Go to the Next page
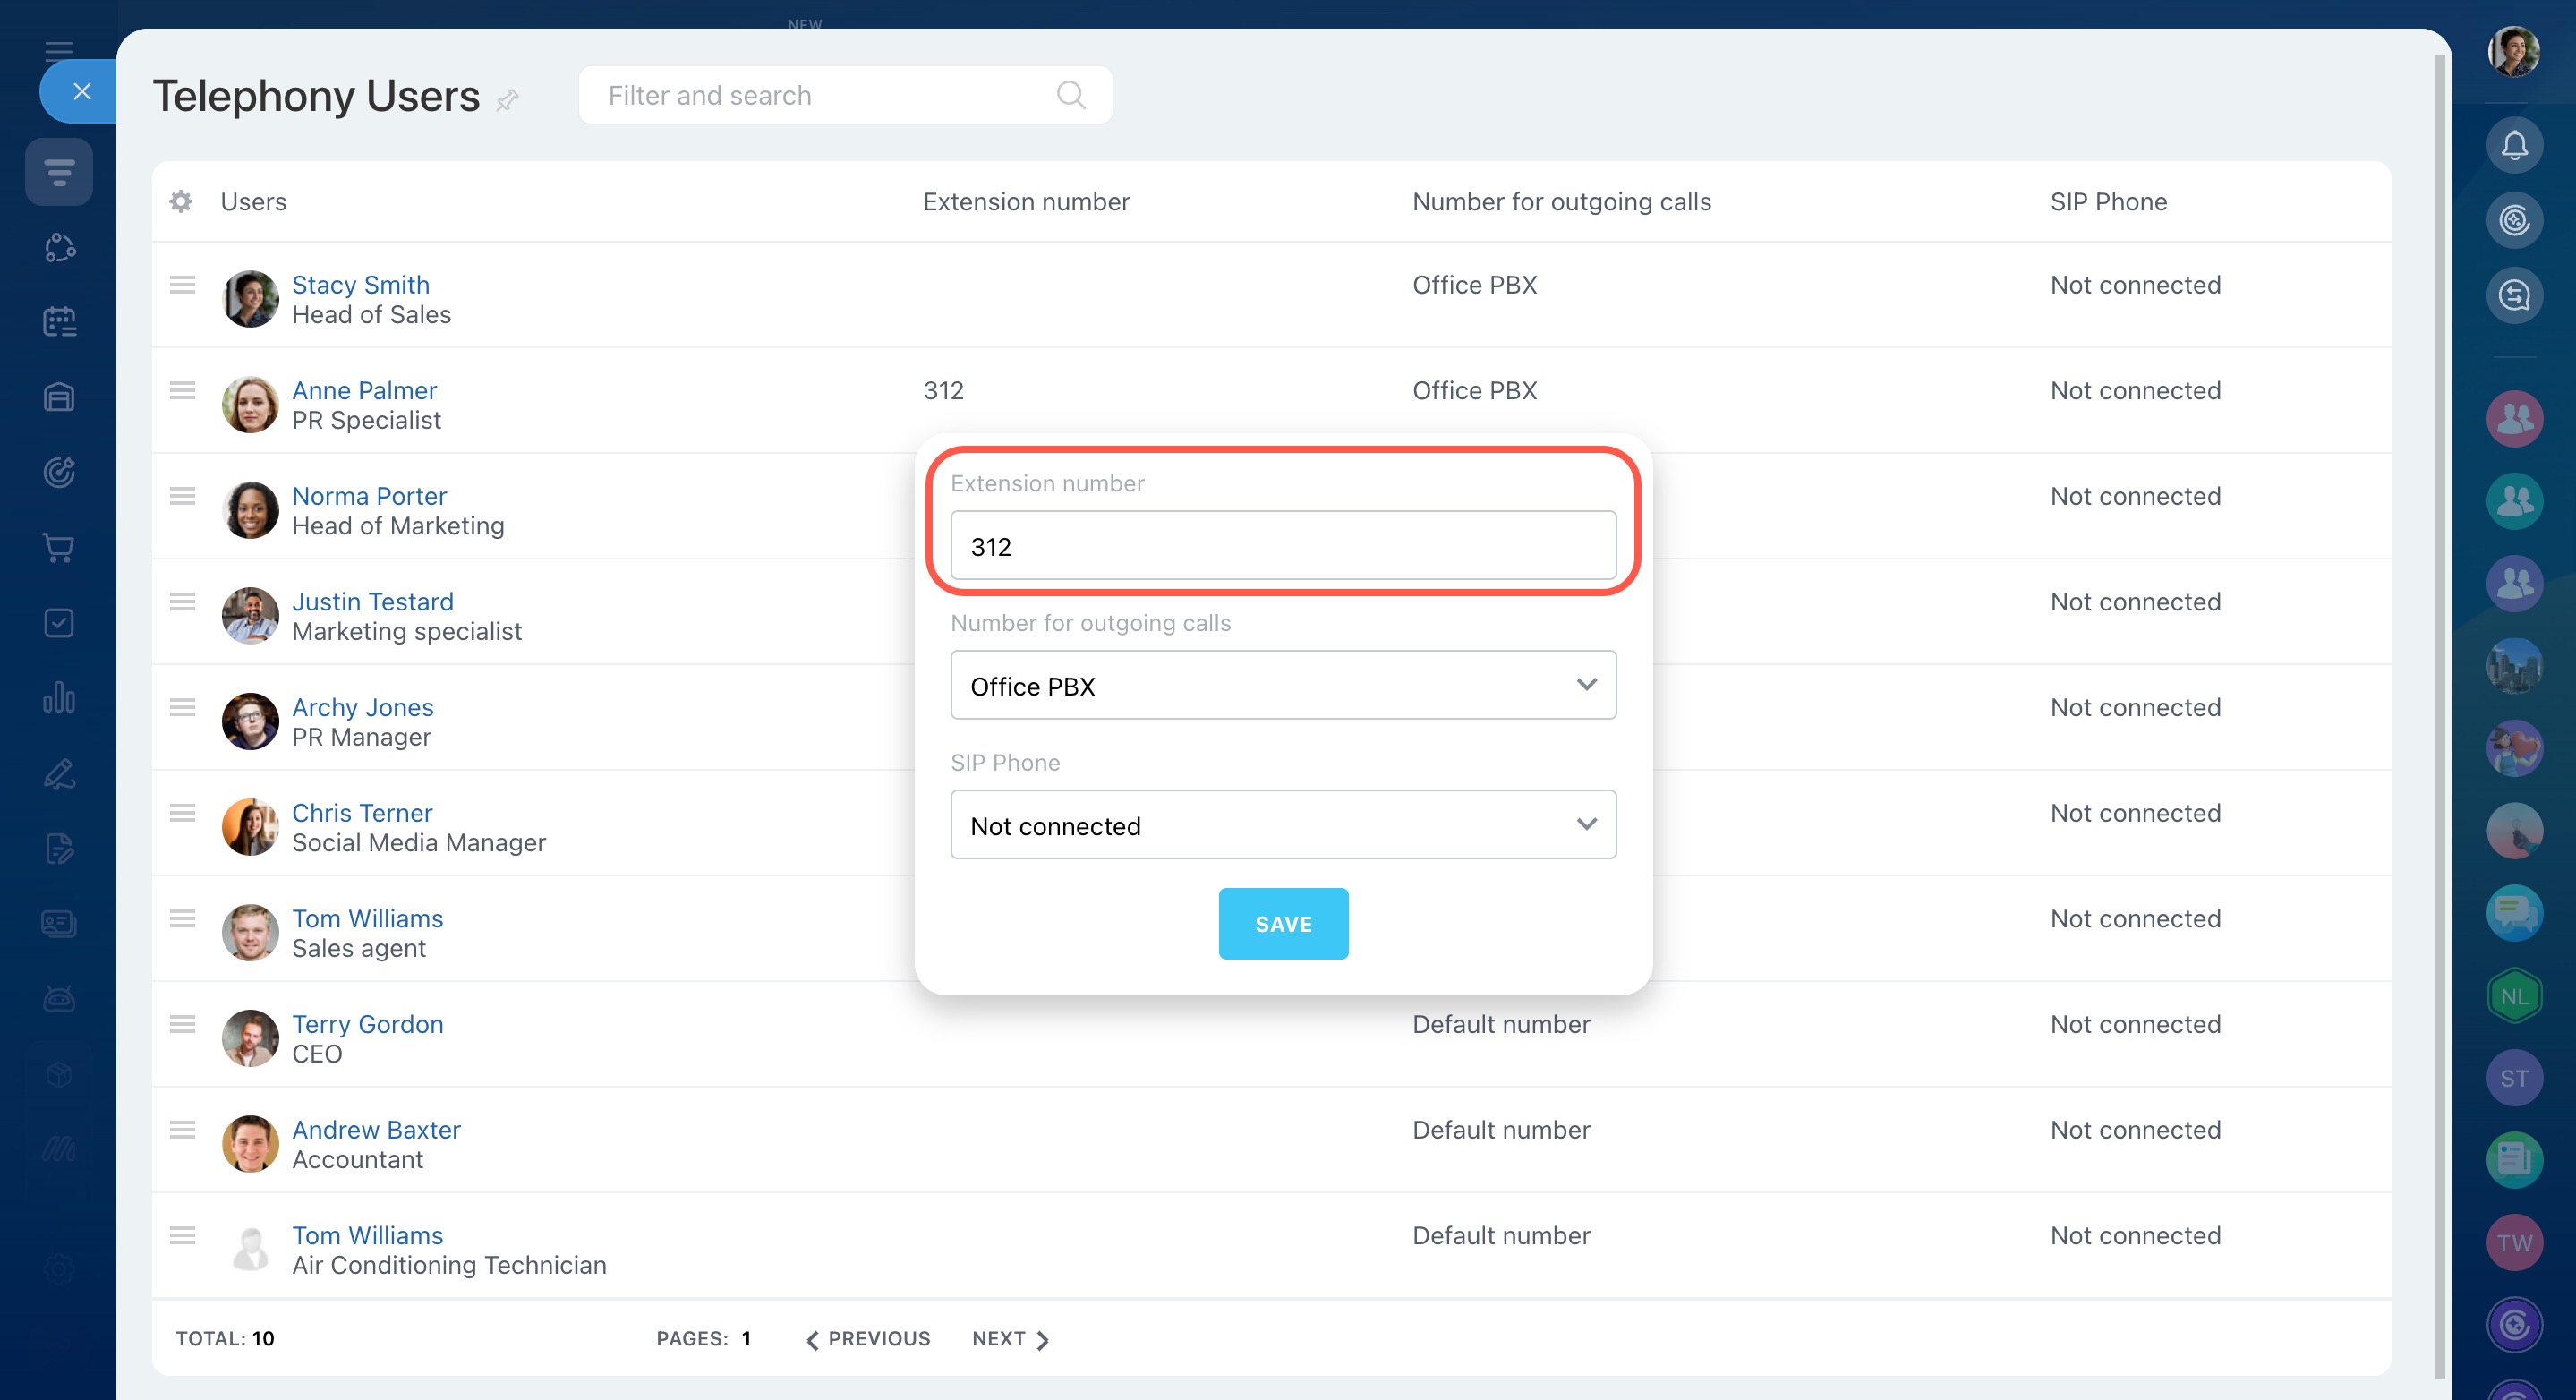This screenshot has width=2576, height=1400. [x=1010, y=1338]
